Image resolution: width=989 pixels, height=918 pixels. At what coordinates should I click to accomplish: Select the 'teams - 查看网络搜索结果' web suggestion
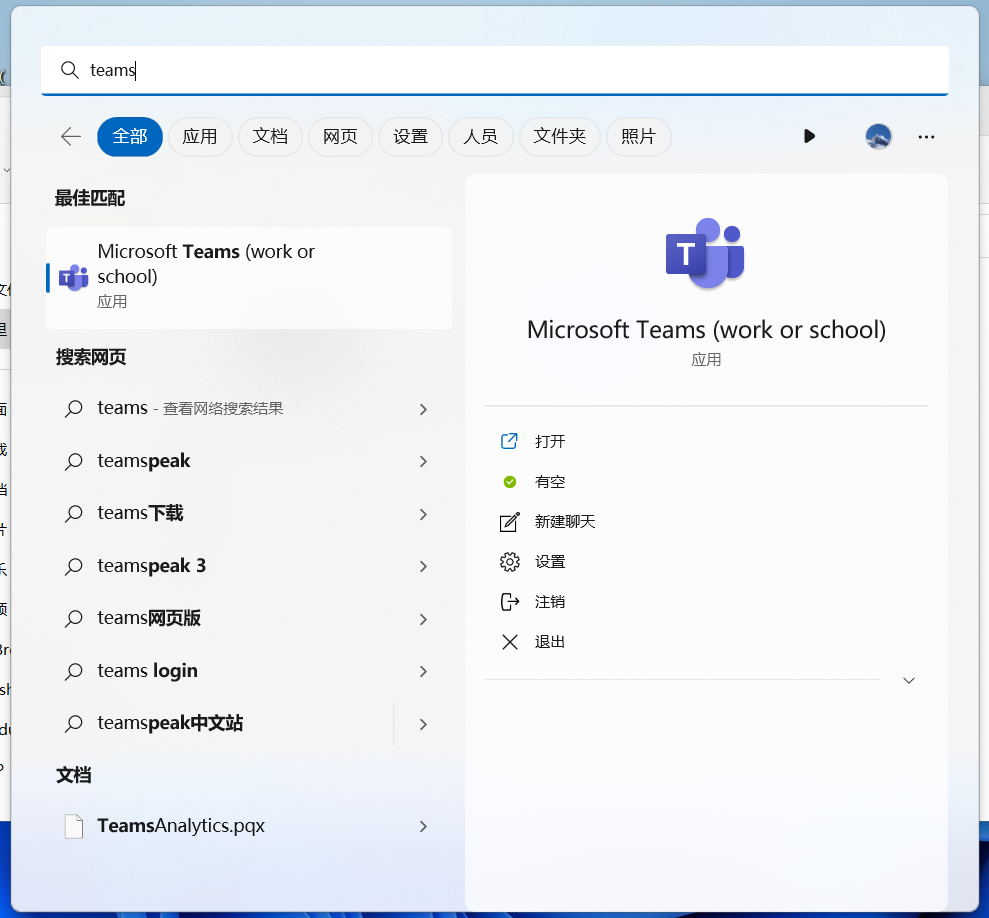tap(249, 408)
